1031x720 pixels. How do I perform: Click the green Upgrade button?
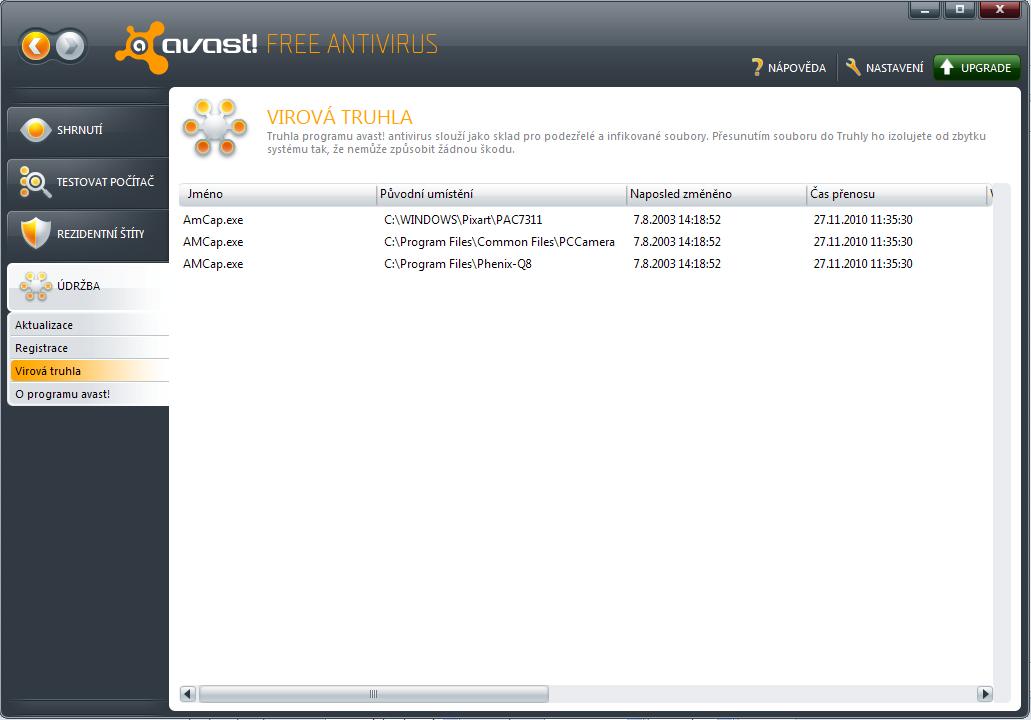point(976,68)
